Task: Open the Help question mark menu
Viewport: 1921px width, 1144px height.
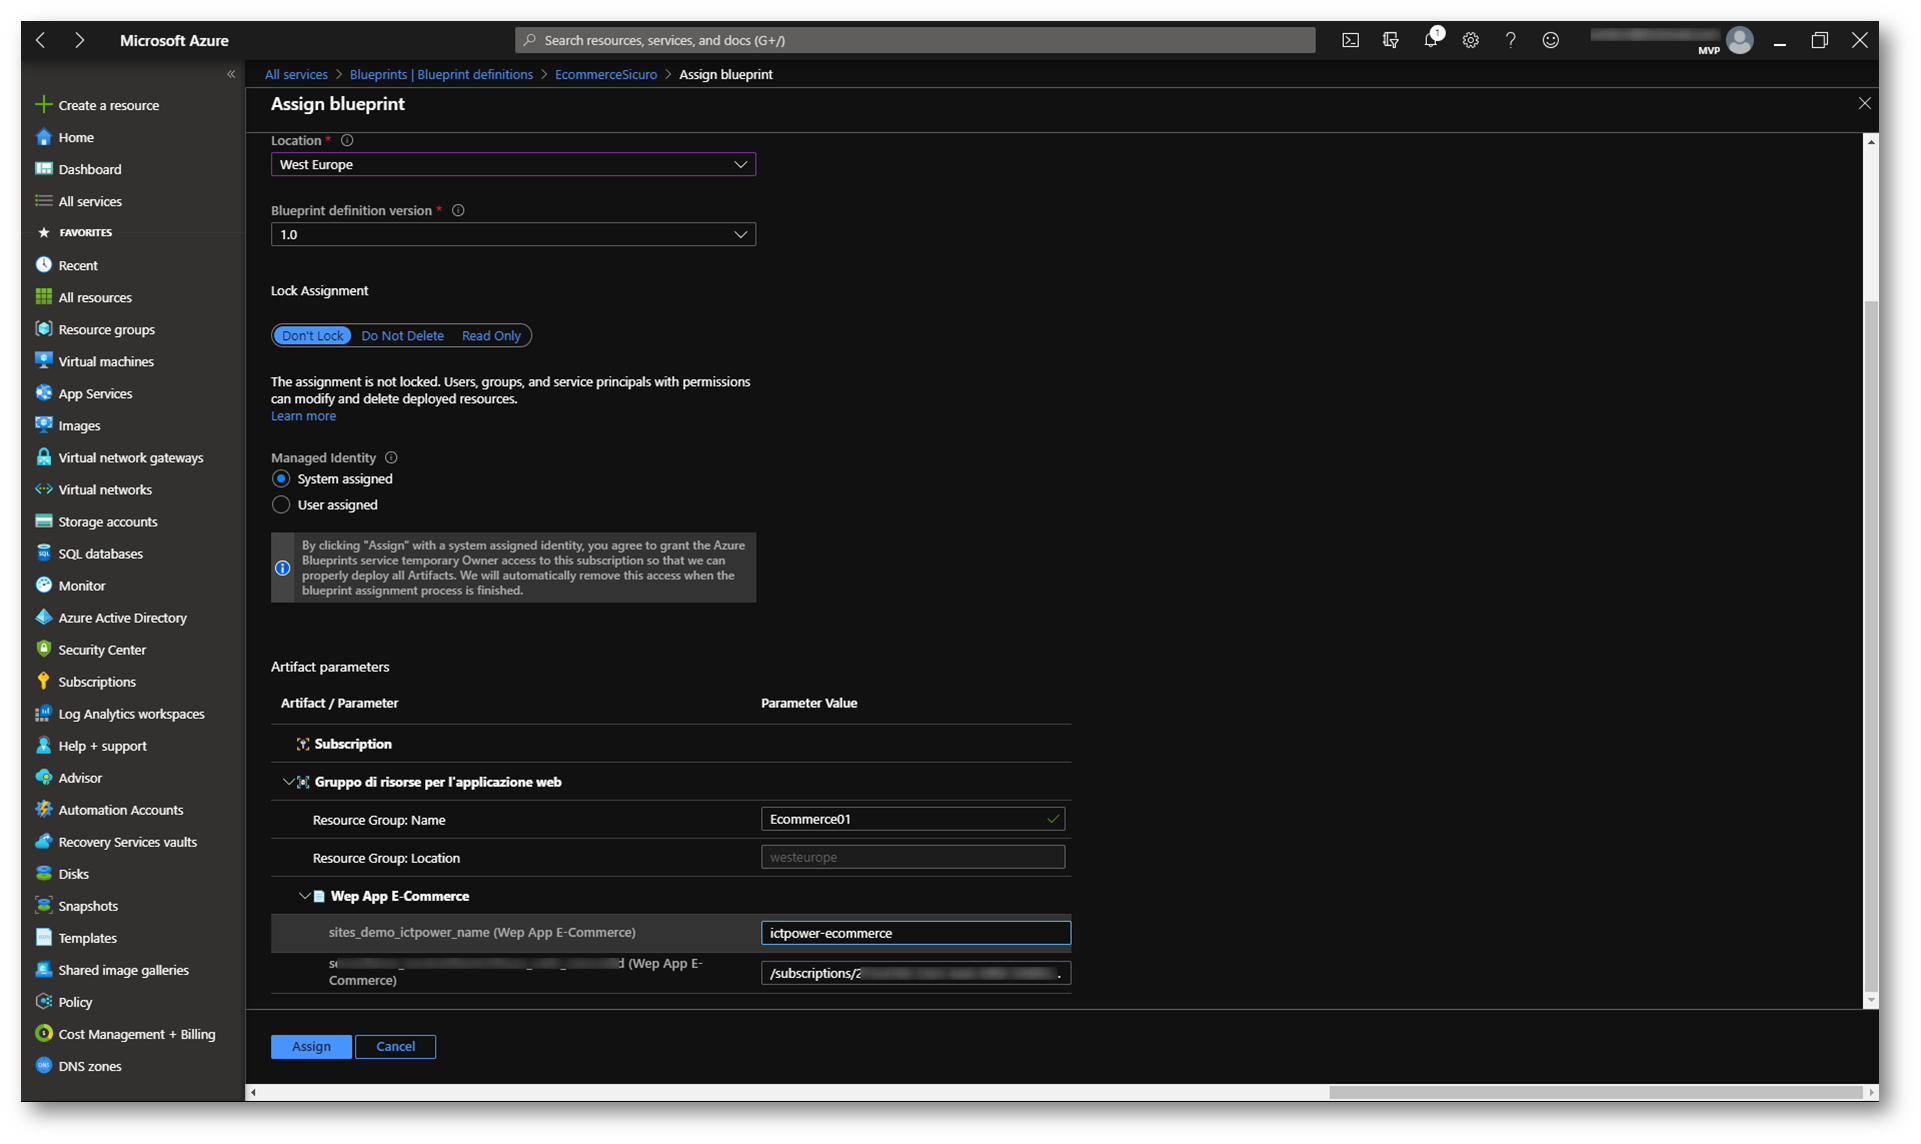Action: click(1510, 40)
